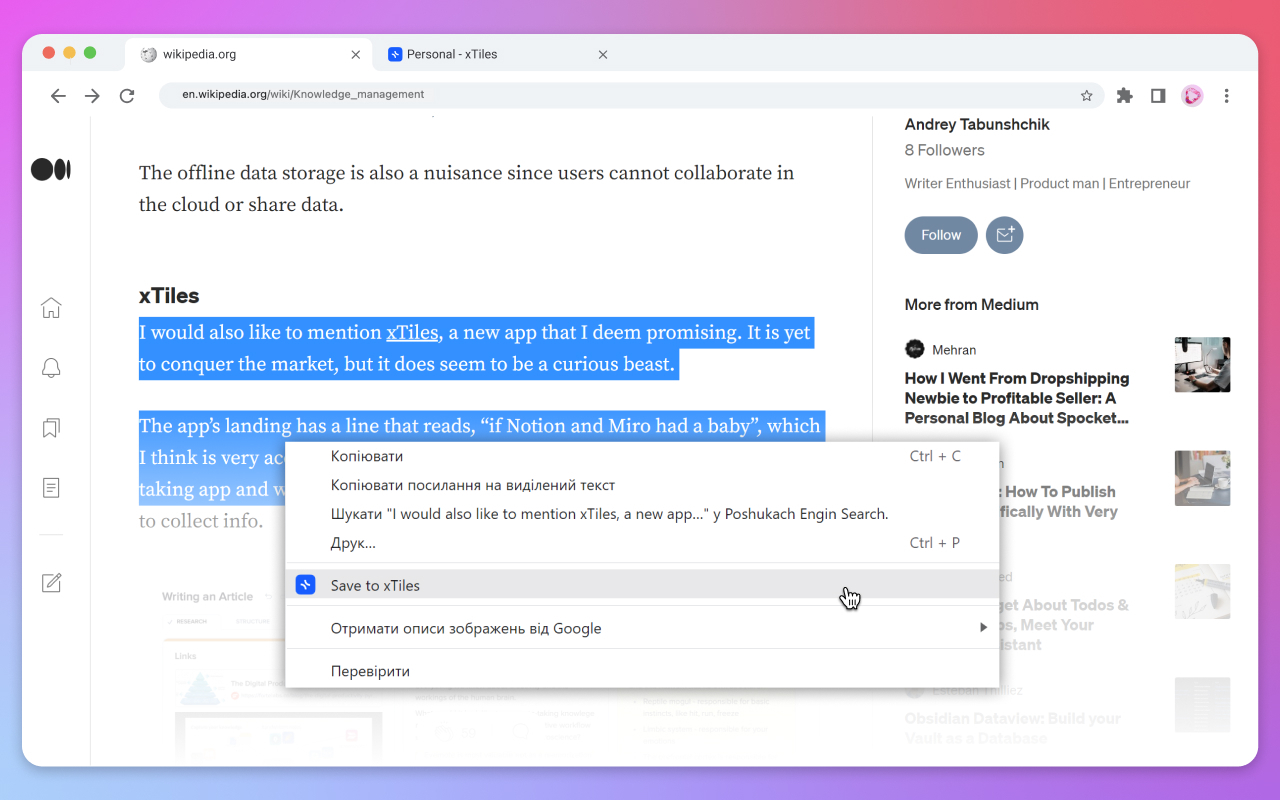1280x800 pixels.
Task: Toggle the bookmark star for this page
Action: [x=1086, y=95]
